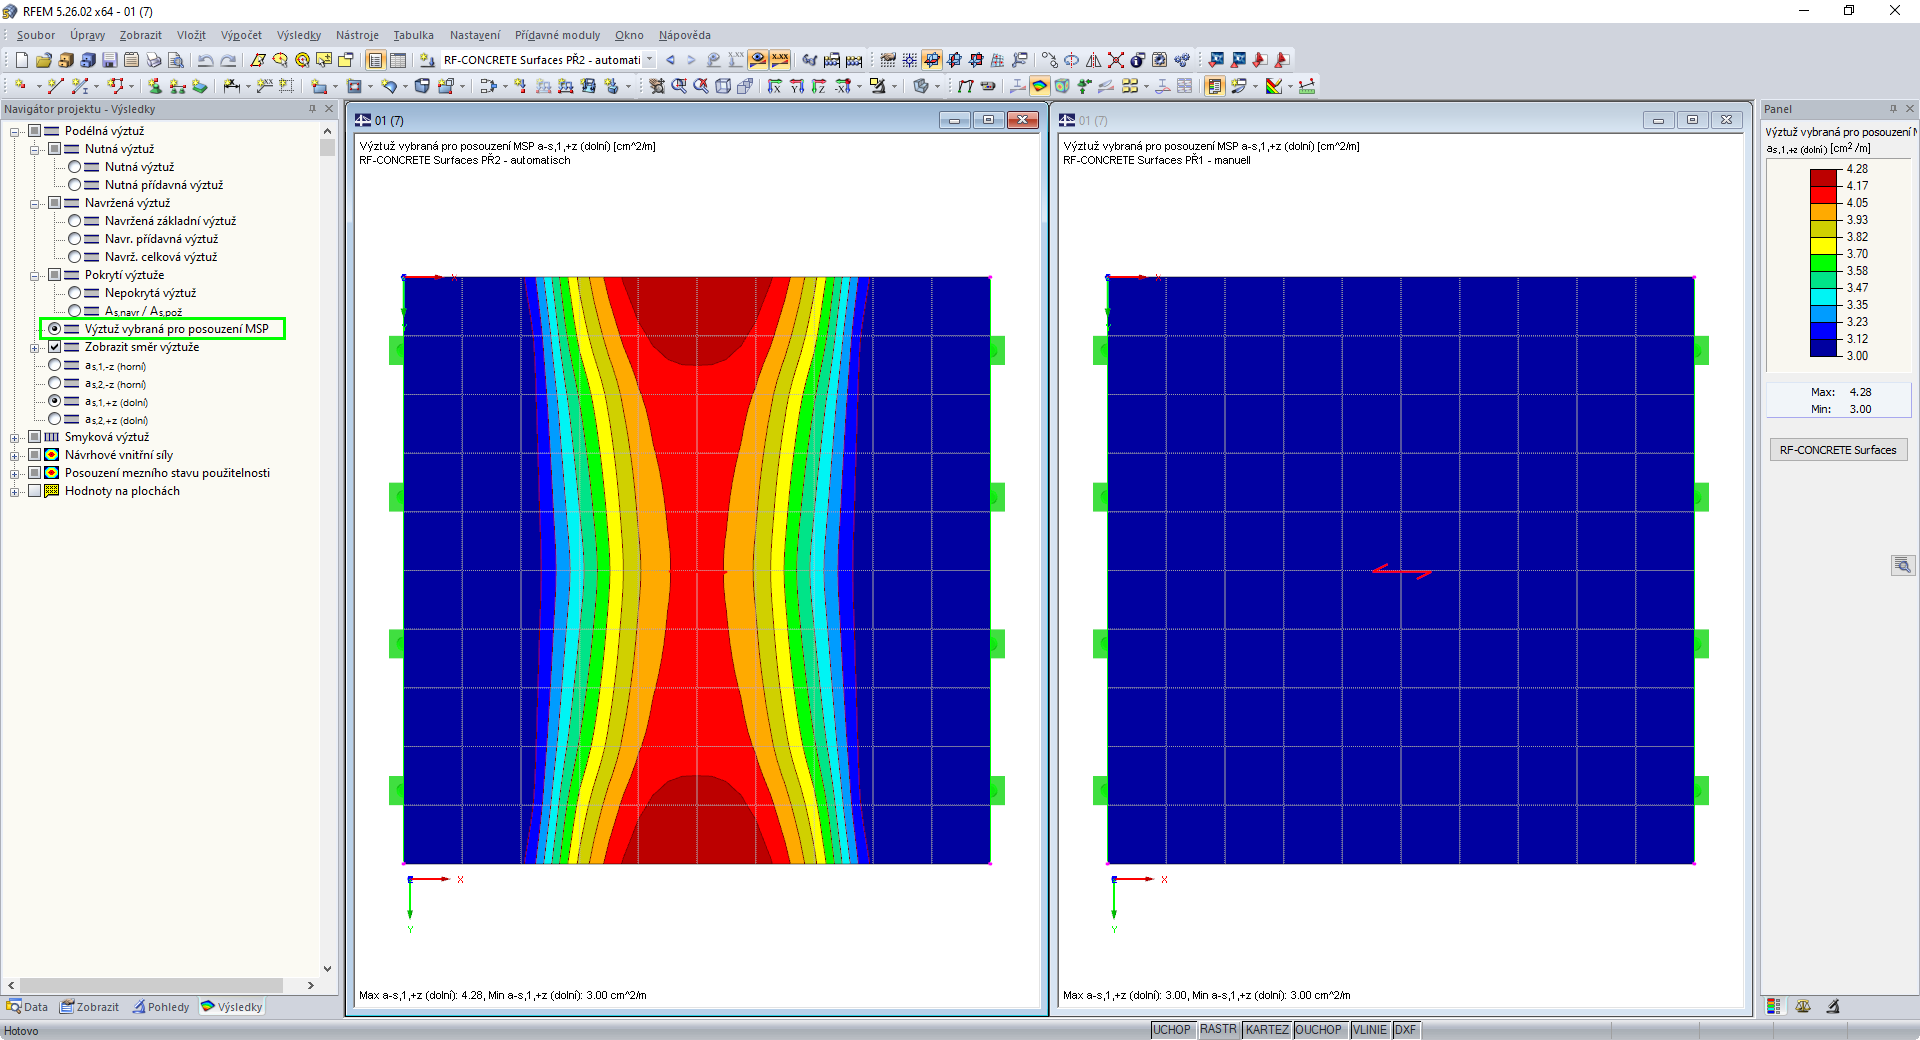Click the dark blue 3.00 legend color
1920x1040 pixels.
(x=1824, y=347)
